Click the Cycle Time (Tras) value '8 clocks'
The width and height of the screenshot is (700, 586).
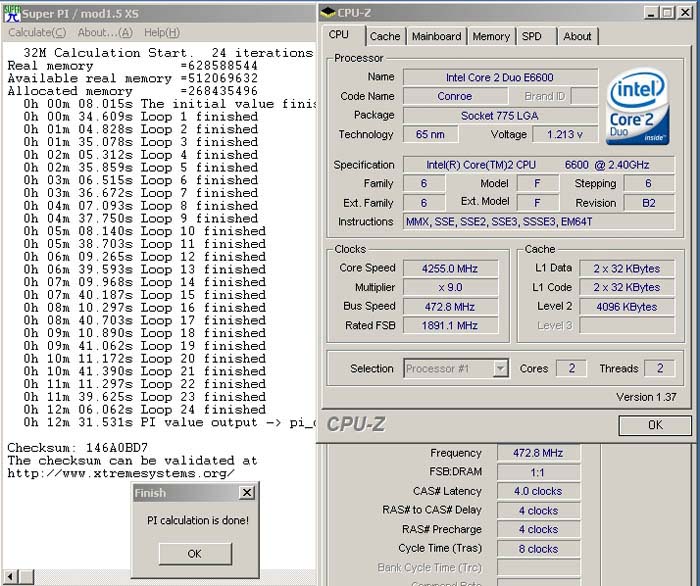point(538,549)
